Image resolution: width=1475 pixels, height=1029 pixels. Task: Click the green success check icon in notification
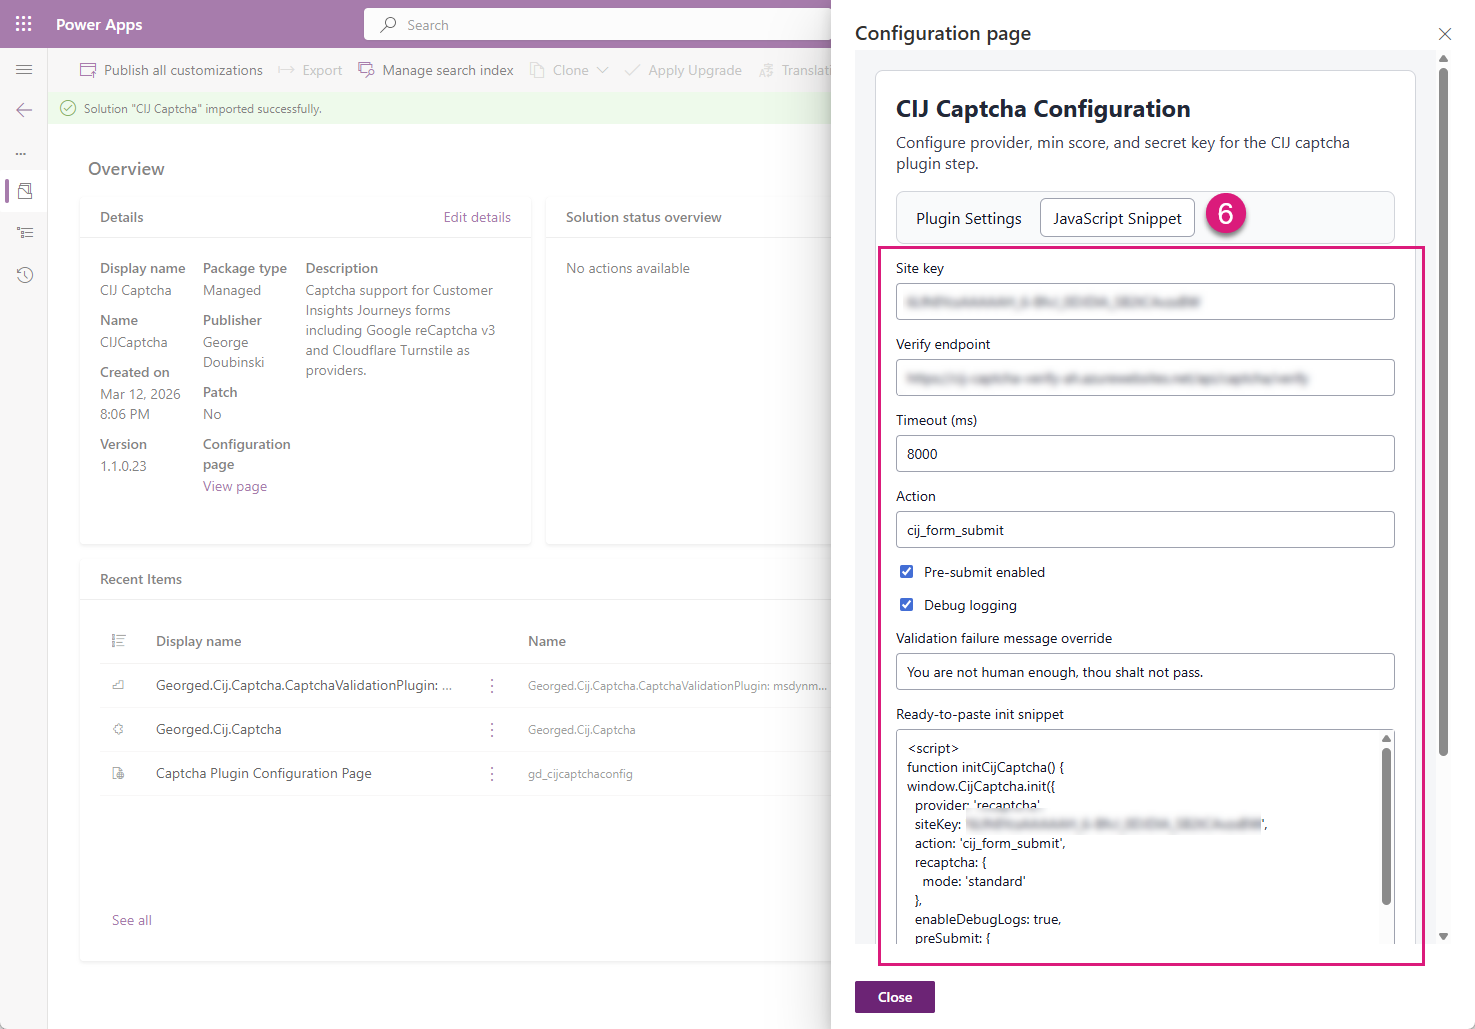click(68, 108)
